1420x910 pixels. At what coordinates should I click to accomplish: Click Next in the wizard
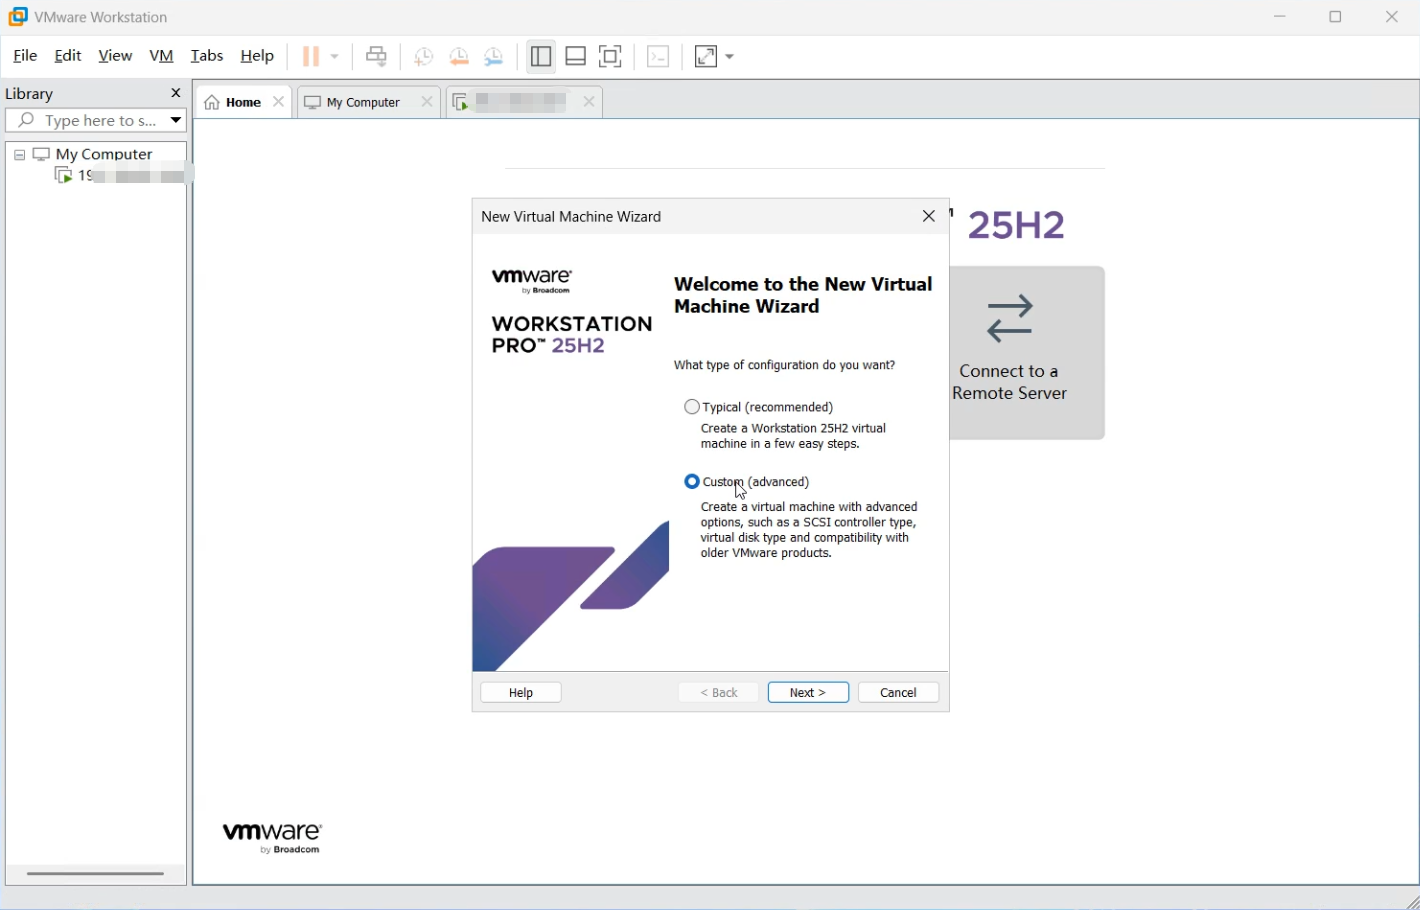coord(808,693)
